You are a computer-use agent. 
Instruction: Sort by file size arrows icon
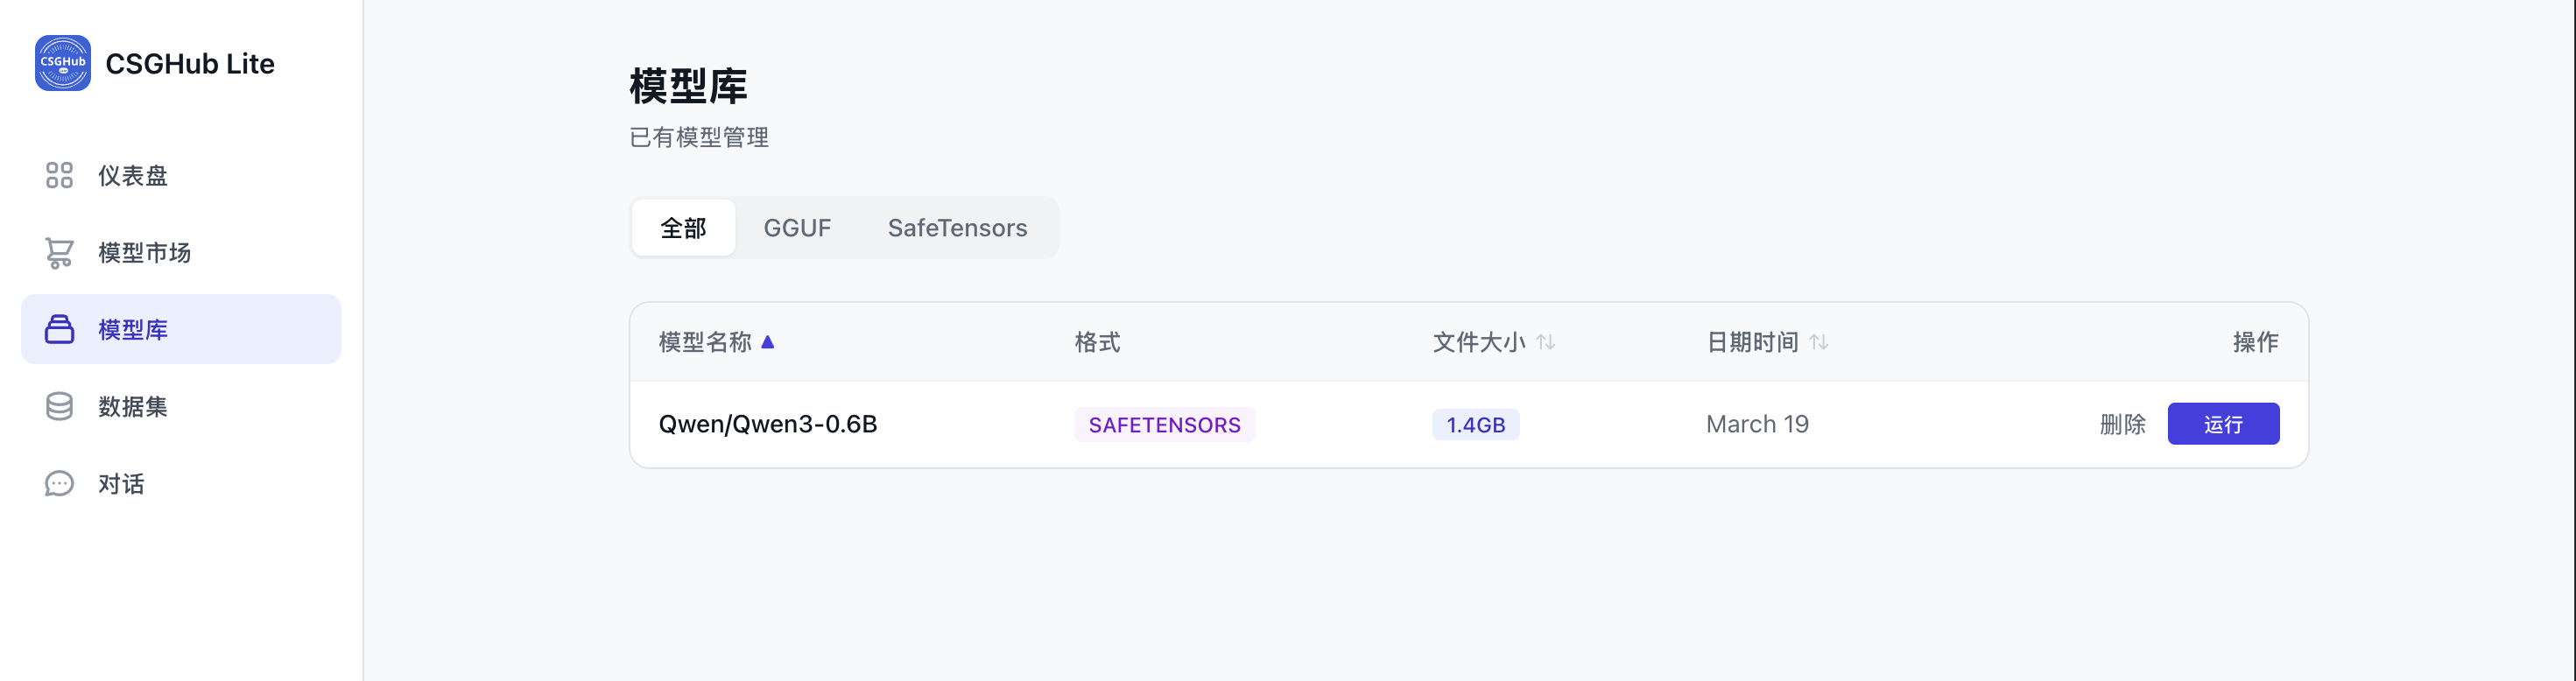1546,342
